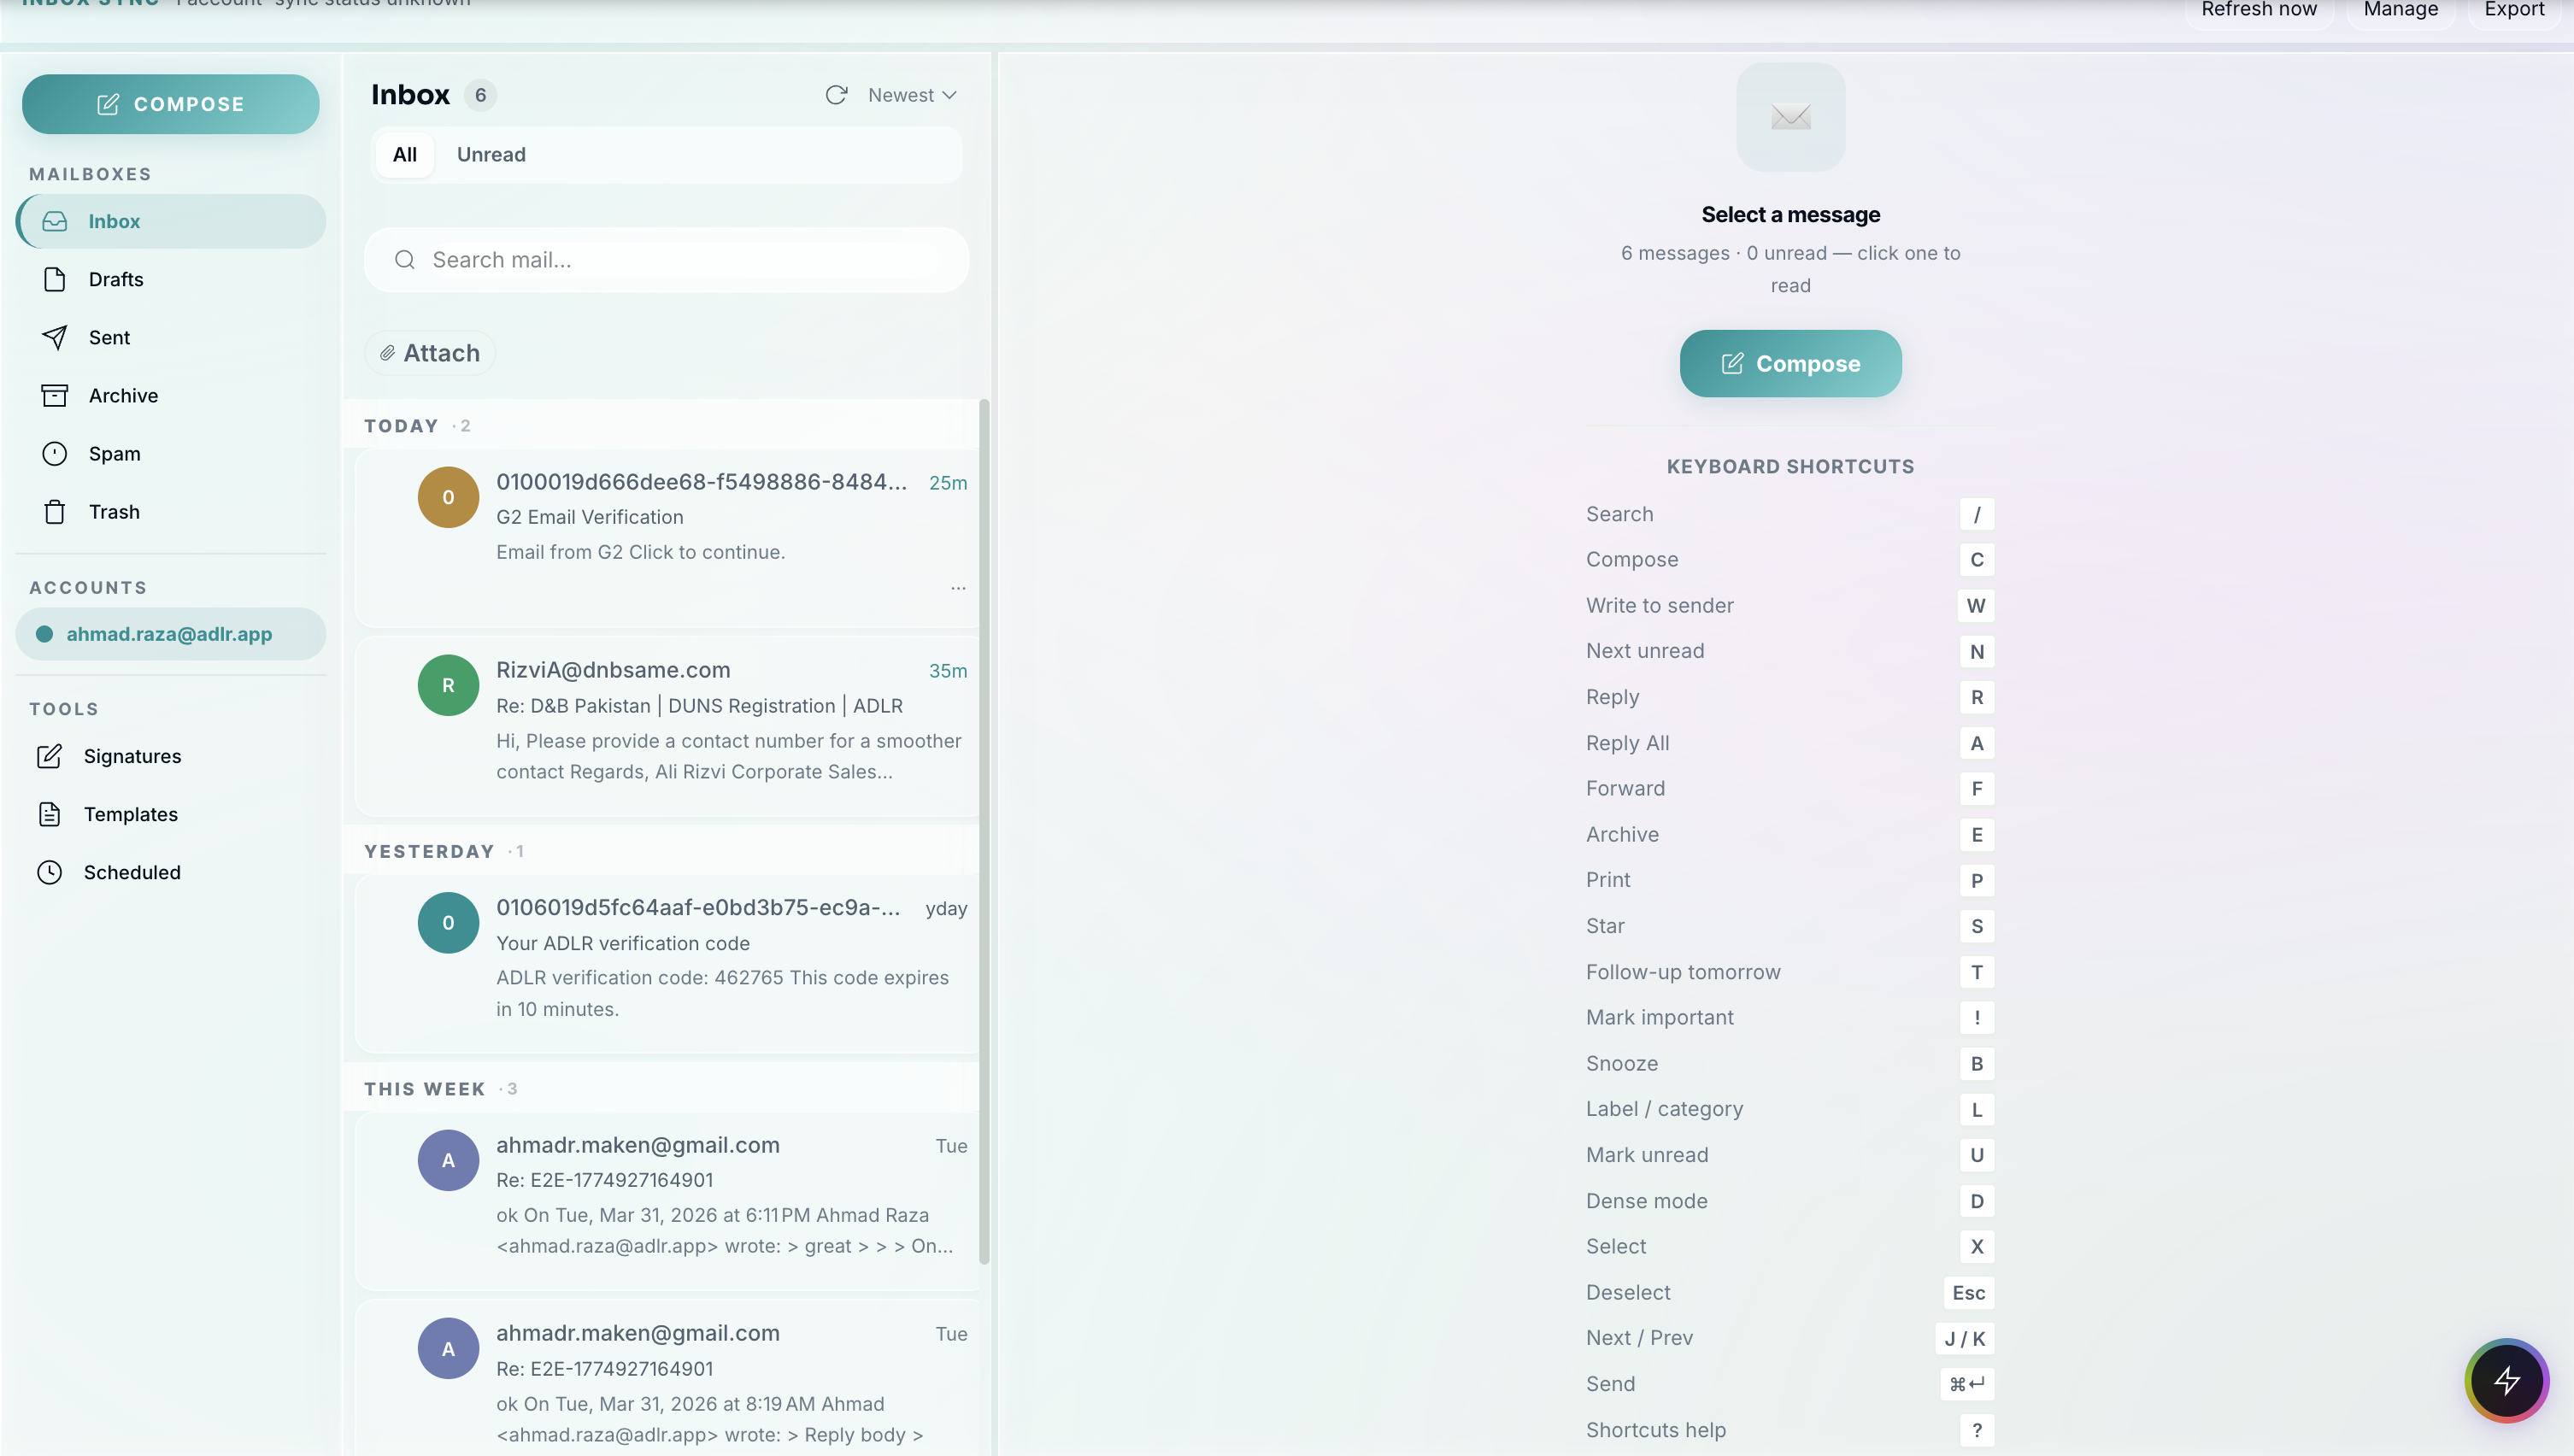Open Signatures tool
Screen dimensions: 2574x1456
pos(131,756)
